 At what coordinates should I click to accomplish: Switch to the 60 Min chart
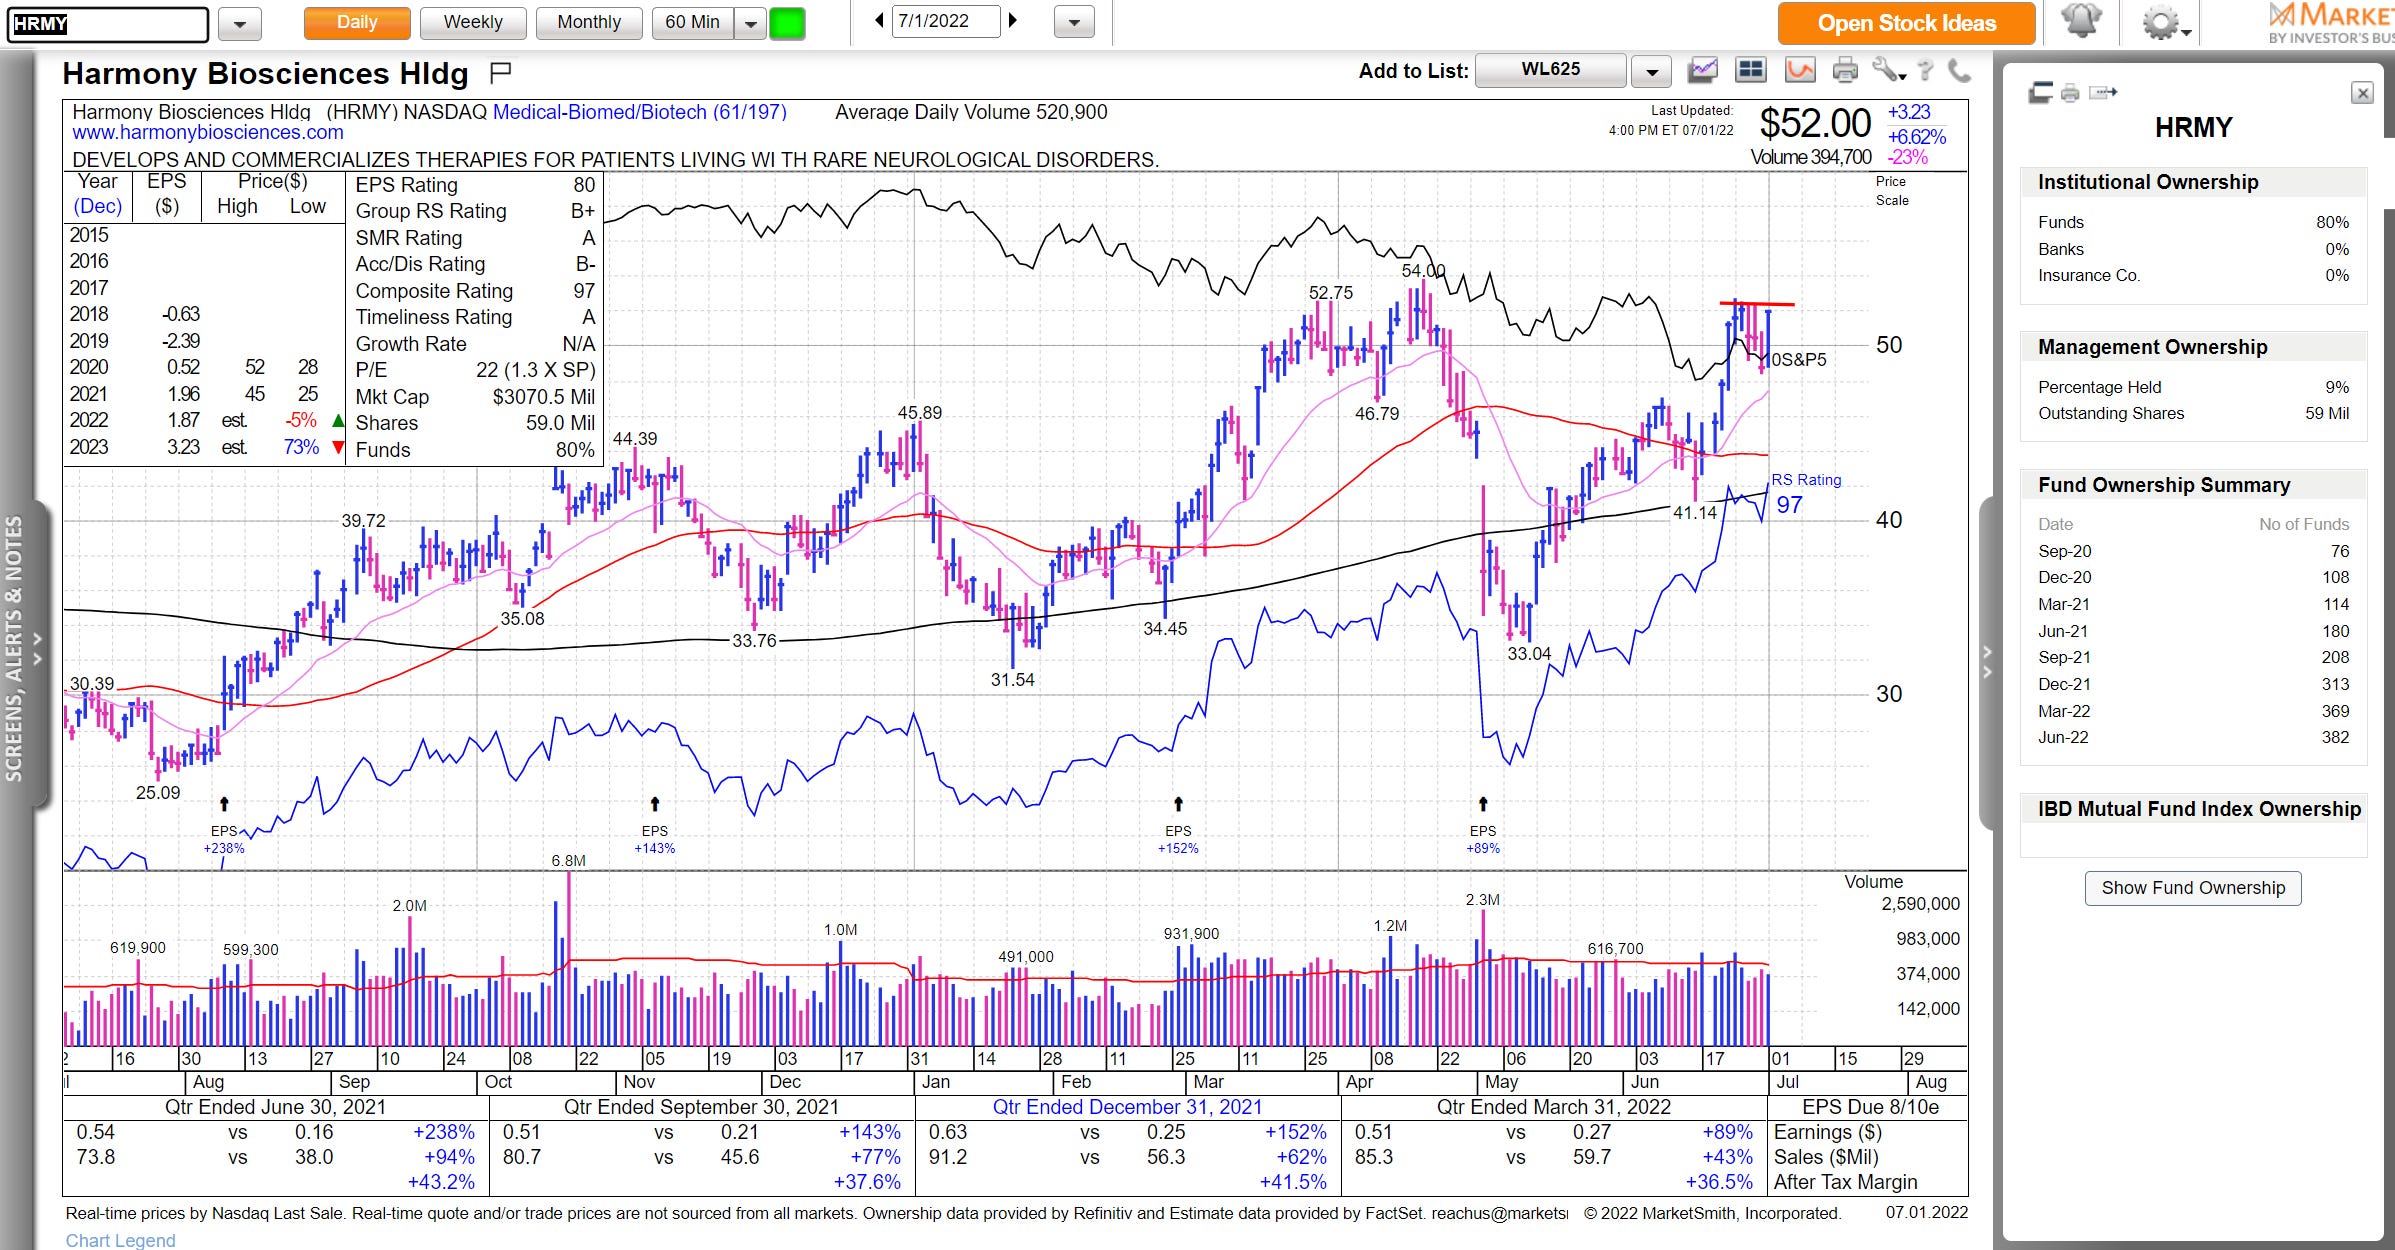pyautogui.click(x=692, y=23)
